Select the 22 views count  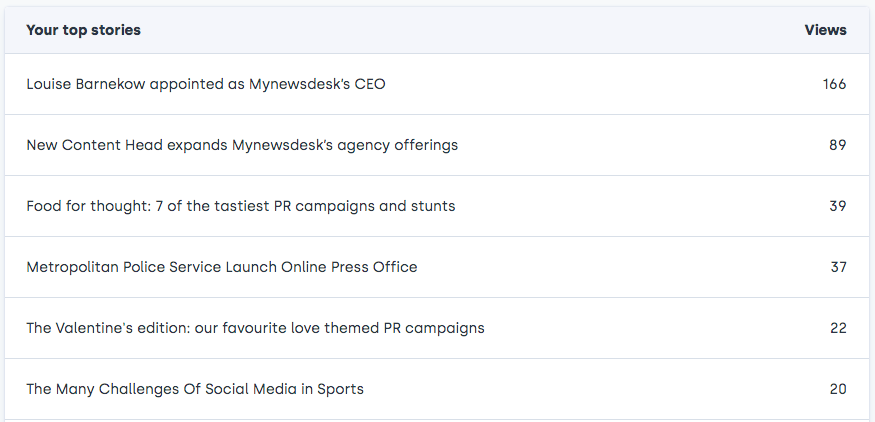click(838, 328)
